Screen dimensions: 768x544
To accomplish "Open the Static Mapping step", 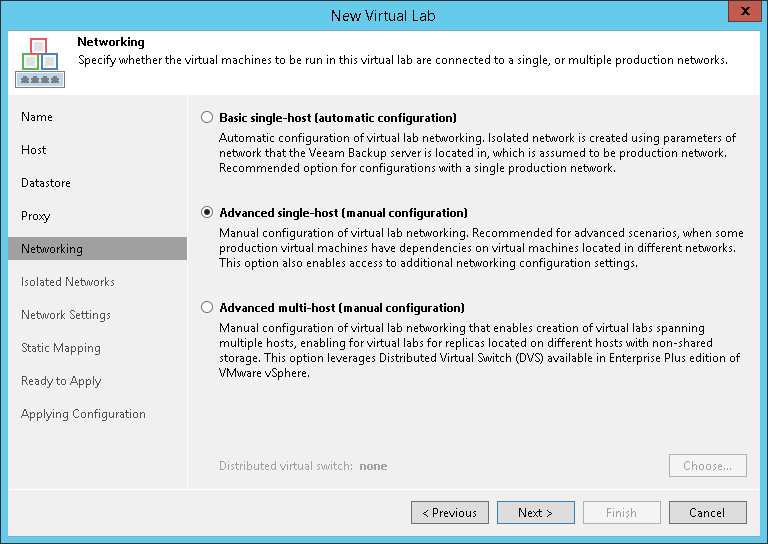I will pos(61,348).
